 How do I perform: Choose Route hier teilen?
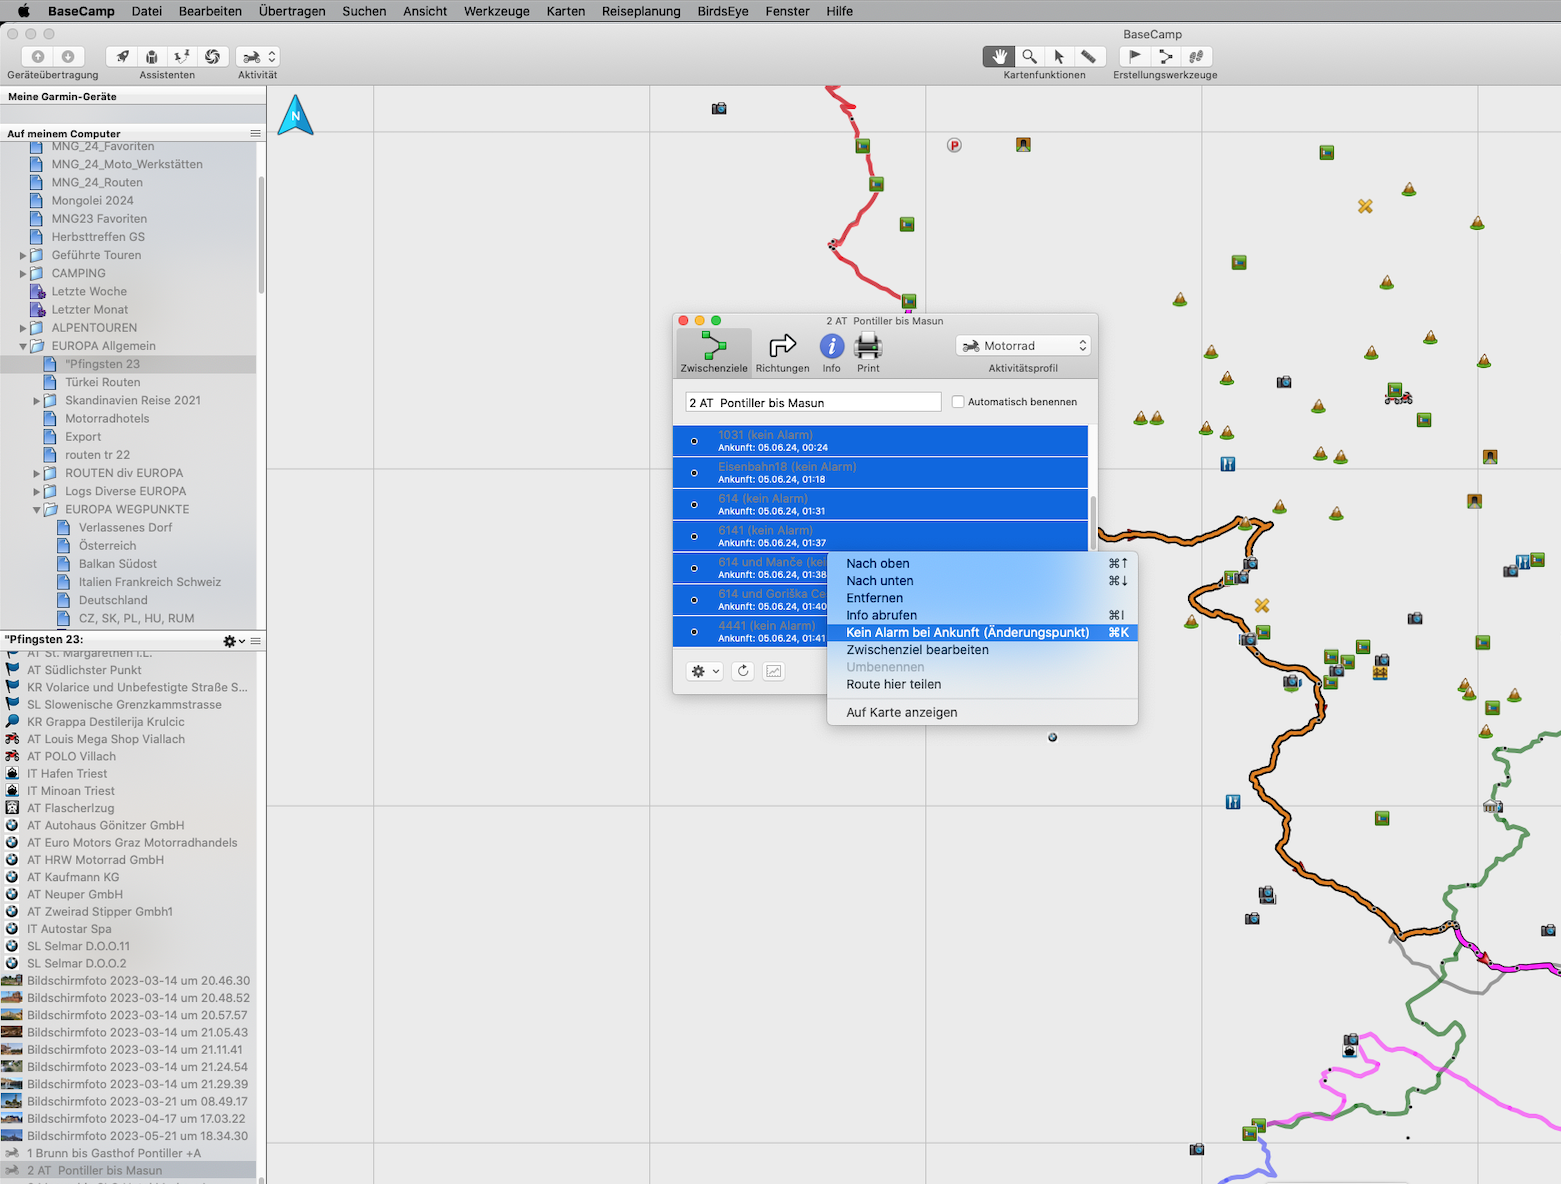982,684
